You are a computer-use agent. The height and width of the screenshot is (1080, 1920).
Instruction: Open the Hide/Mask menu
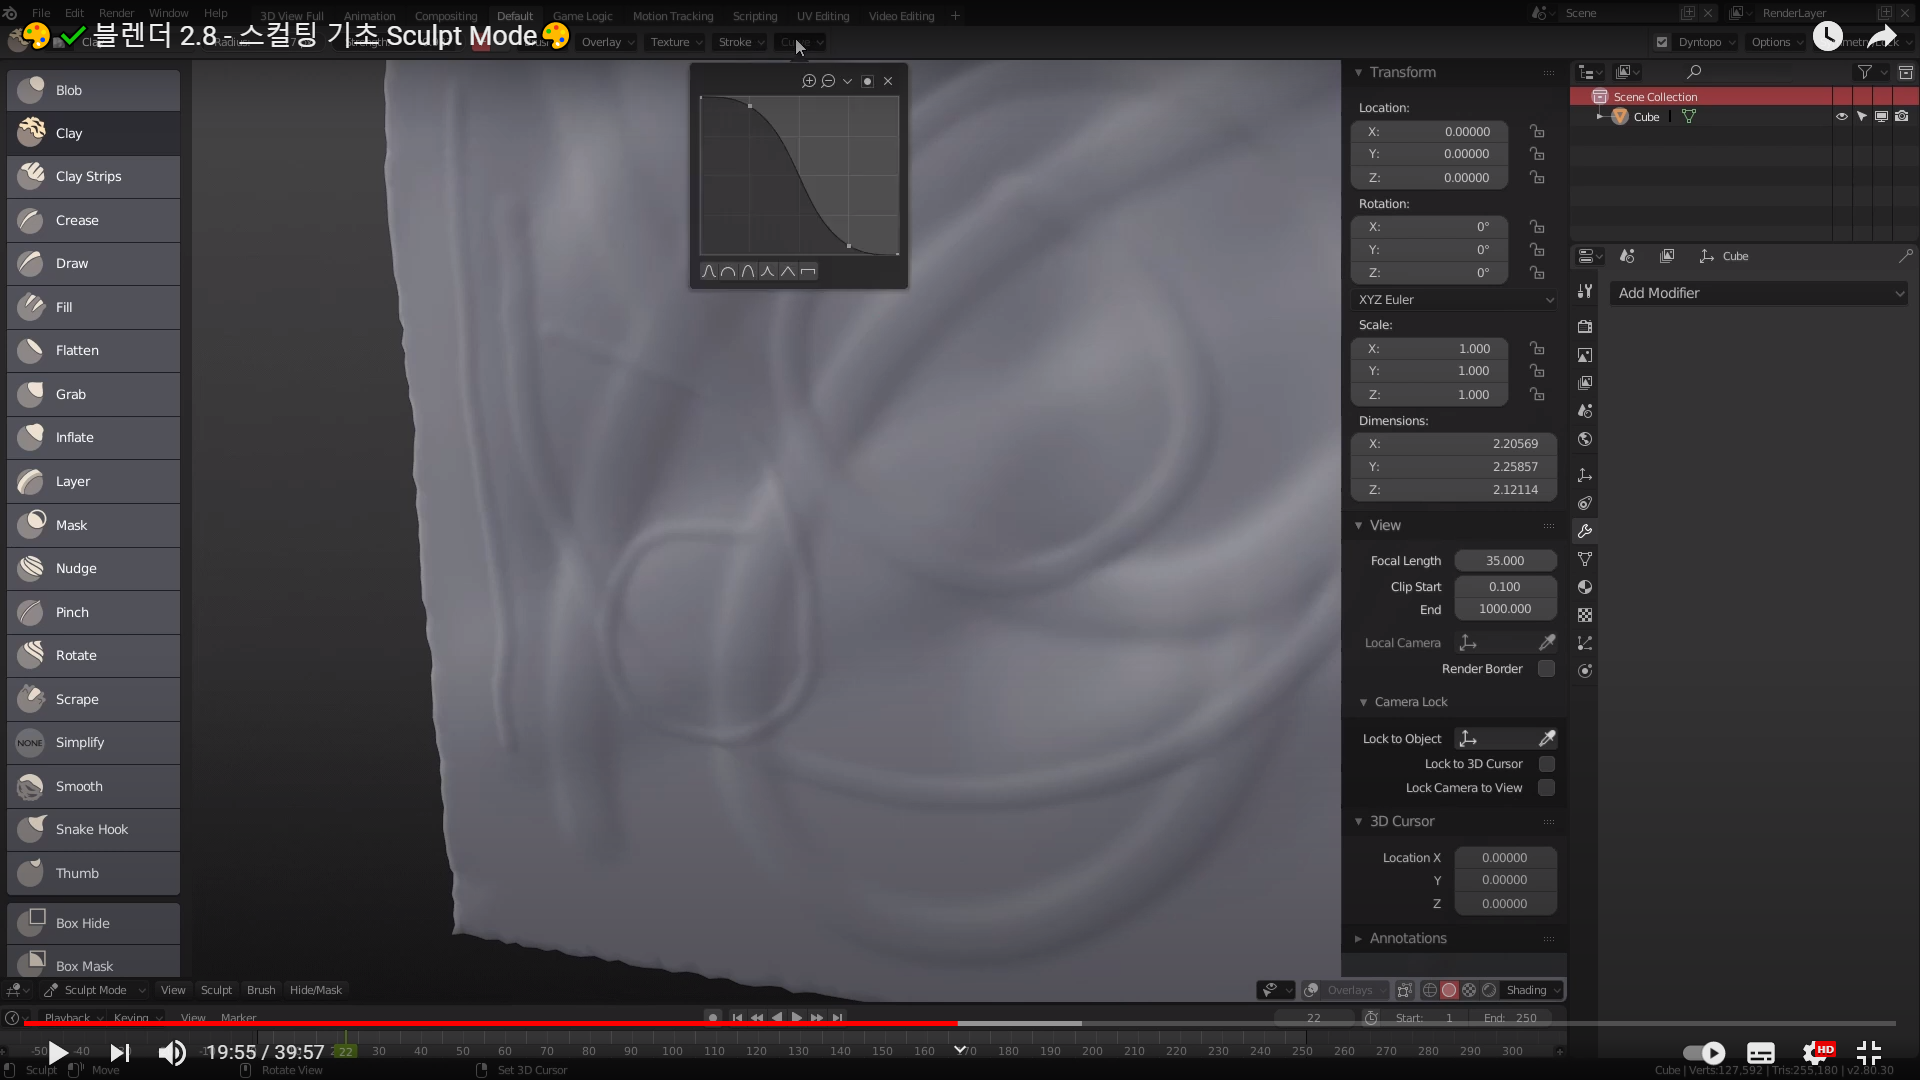click(315, 990)
